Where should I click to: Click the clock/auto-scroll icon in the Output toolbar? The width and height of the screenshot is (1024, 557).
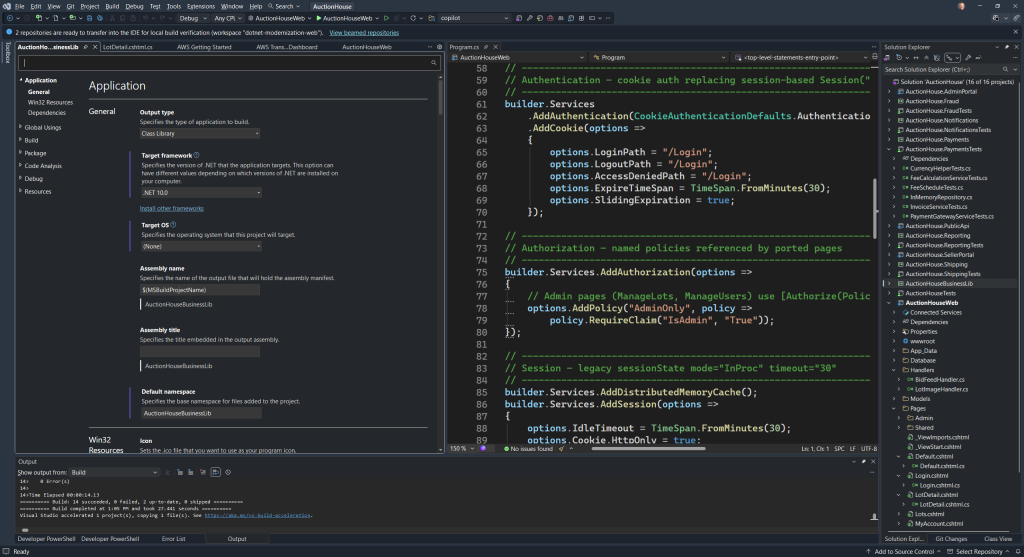(x=228, y=472)
